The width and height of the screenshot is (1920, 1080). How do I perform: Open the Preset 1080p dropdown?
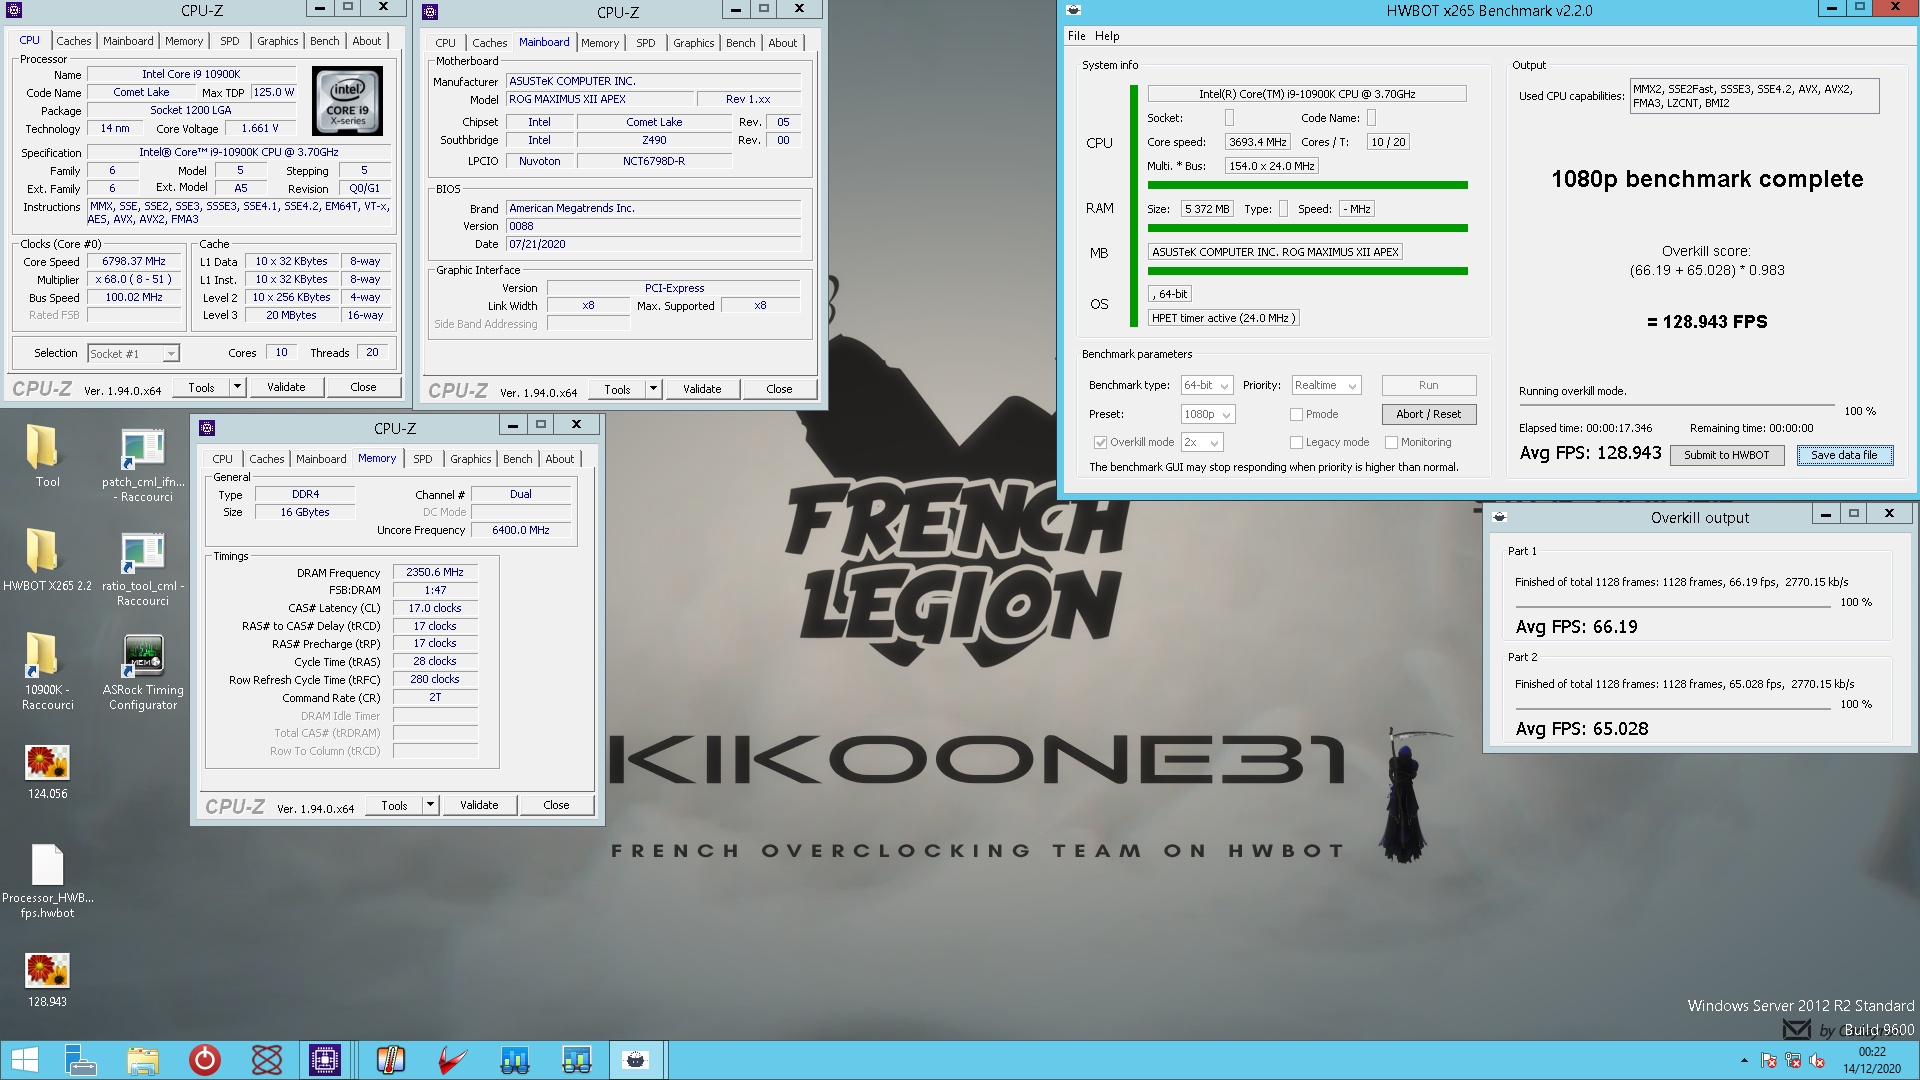(x=1208, y=414)
